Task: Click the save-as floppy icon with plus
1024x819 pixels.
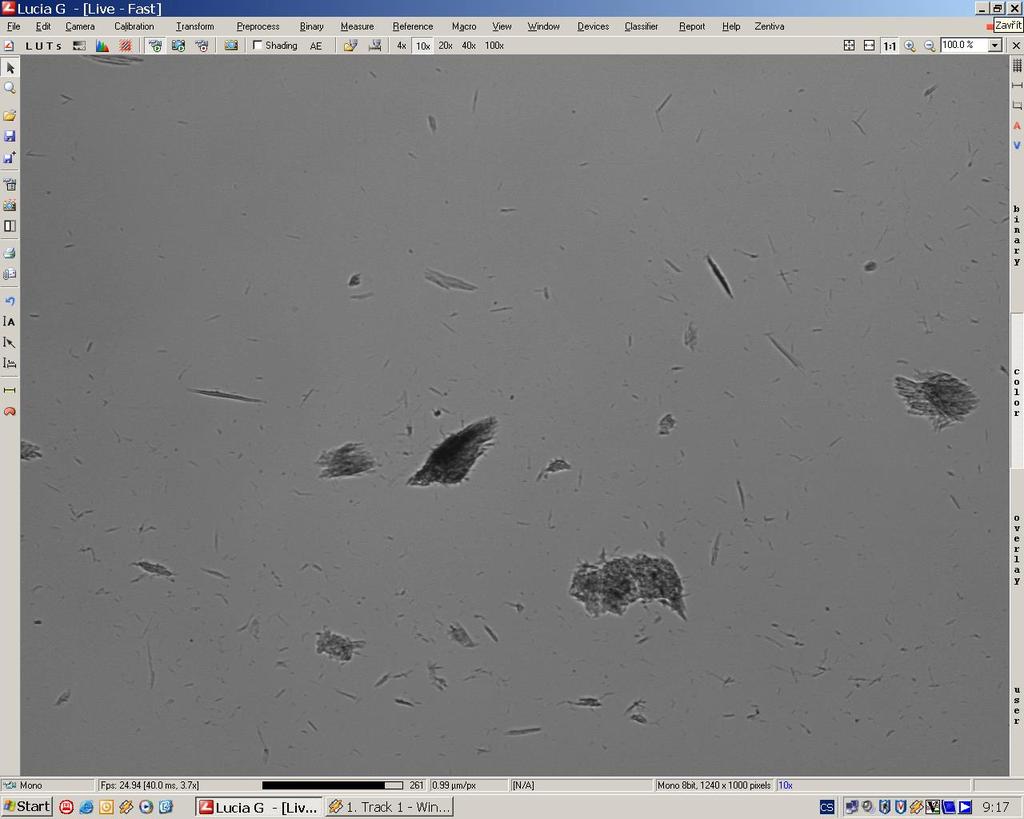Action: click(10, 157)
